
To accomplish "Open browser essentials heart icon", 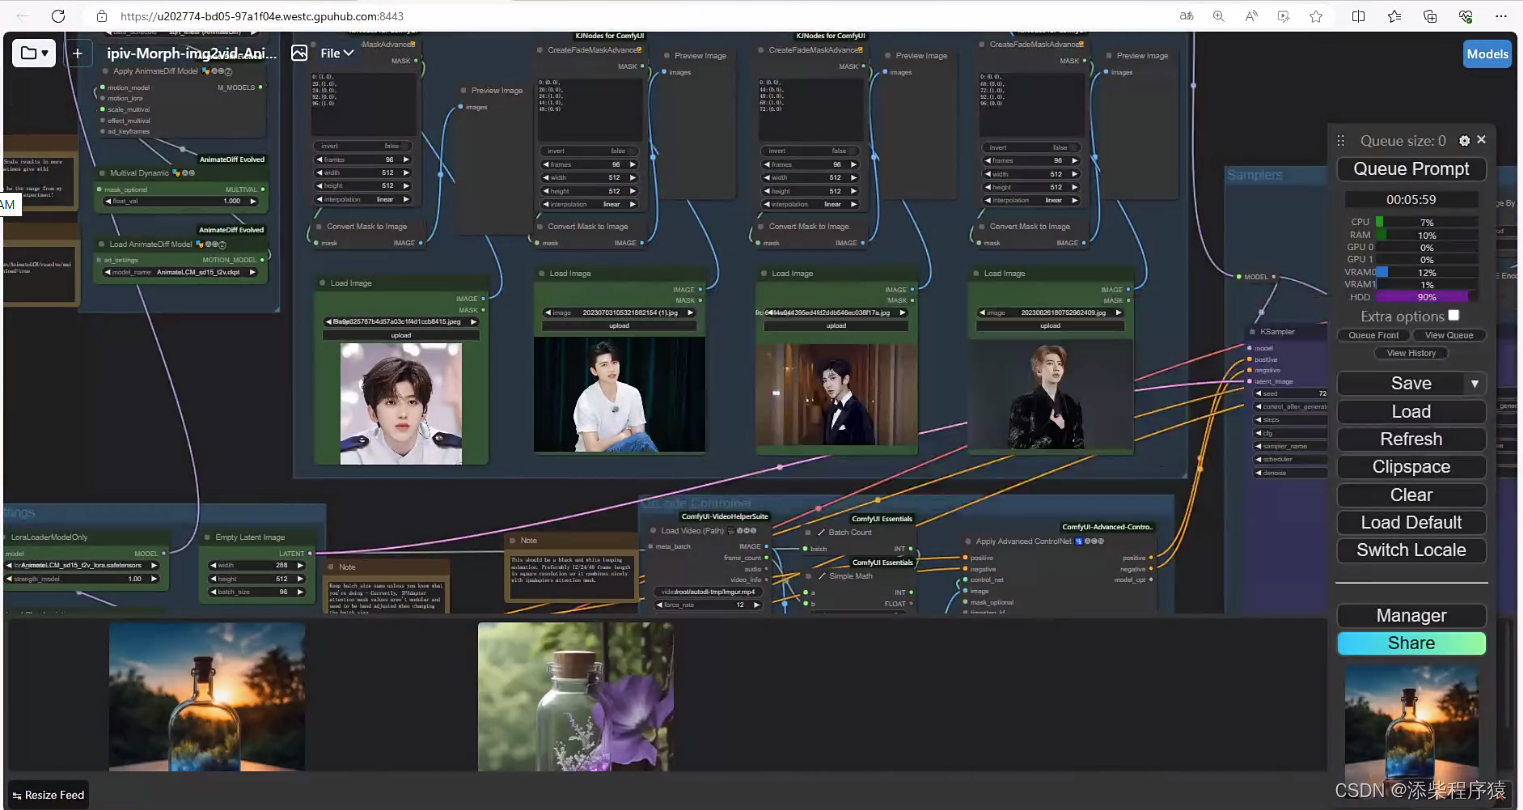I will (1465, 16).
